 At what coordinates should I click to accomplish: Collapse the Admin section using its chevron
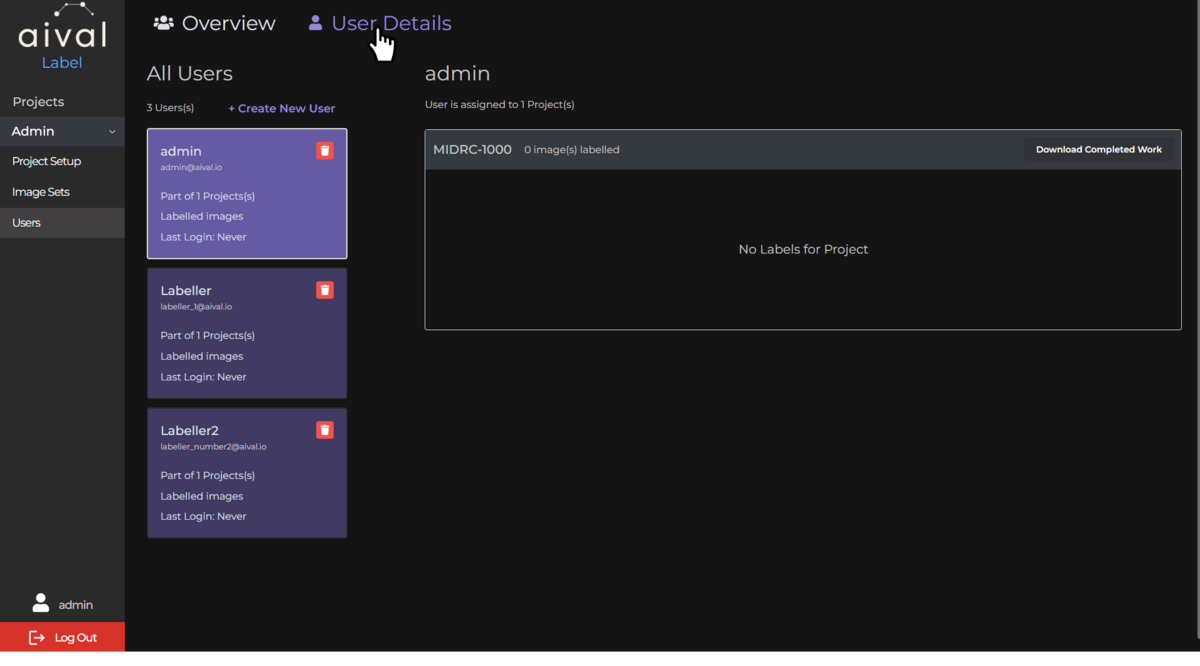(x=112, y=131)
